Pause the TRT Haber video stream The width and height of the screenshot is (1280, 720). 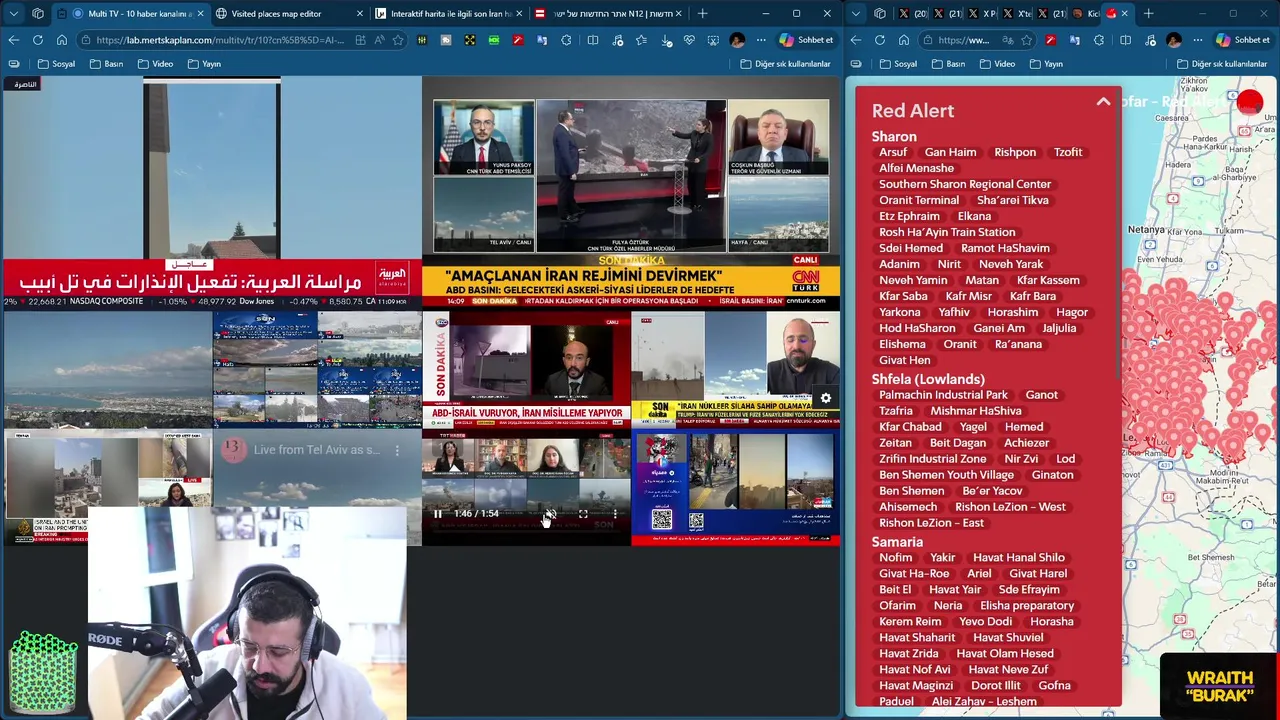(x=437, y=514)
